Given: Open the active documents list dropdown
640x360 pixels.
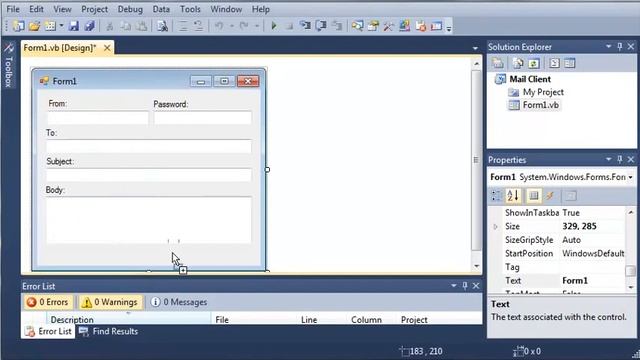Looking at the screenshot, I should pyautogui.click(x=475, y=48).
